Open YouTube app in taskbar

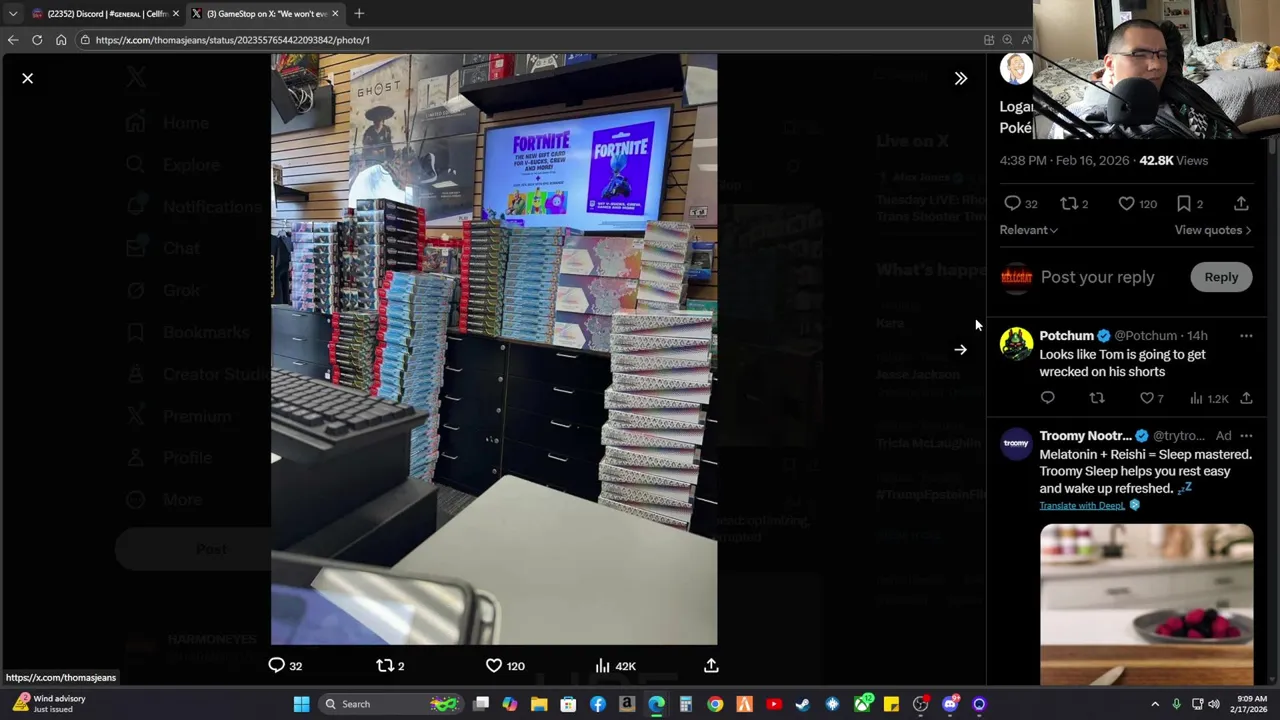(773, 704)
